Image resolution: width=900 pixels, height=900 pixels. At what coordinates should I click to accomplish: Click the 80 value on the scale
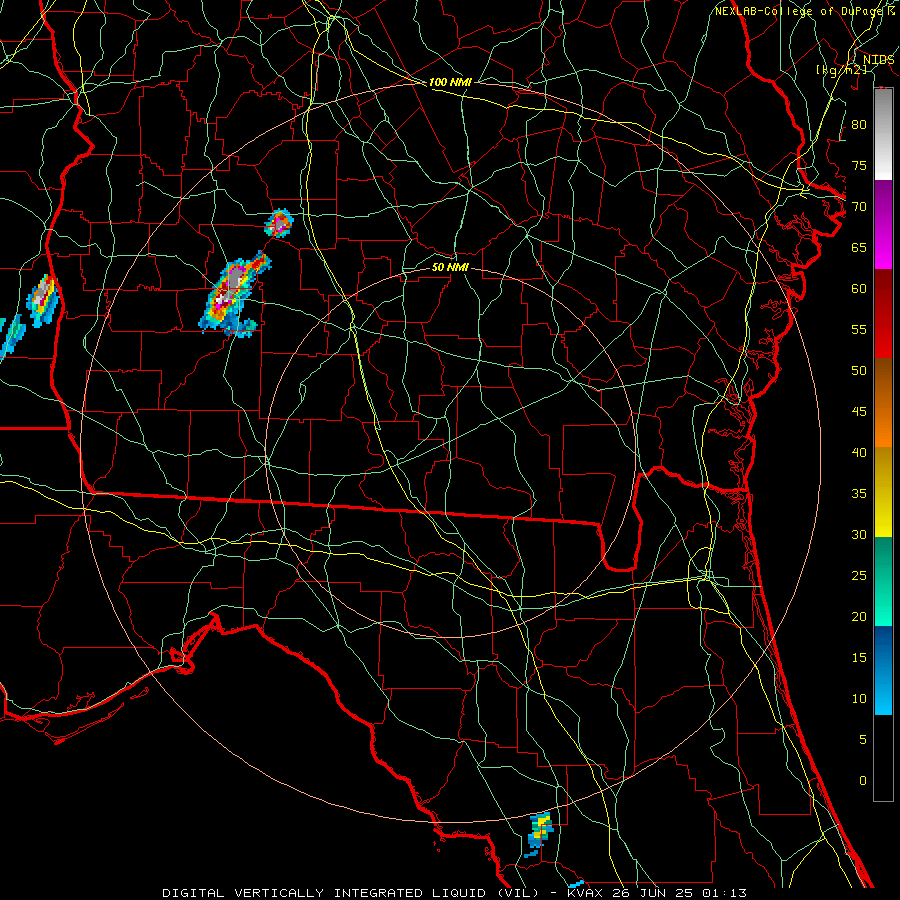coord(859,125)
